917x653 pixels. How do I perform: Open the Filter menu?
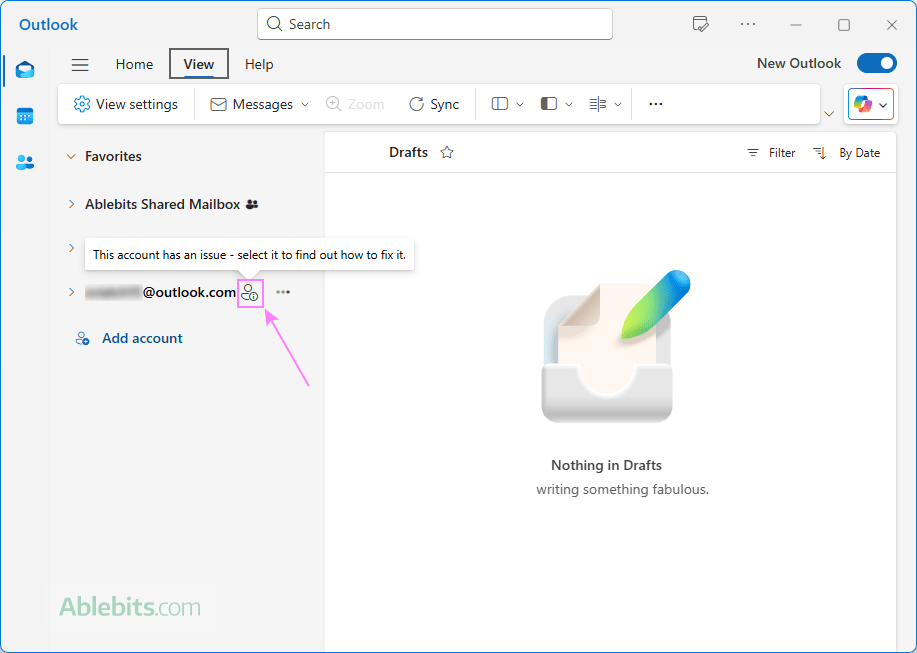[x=771, y=153]
